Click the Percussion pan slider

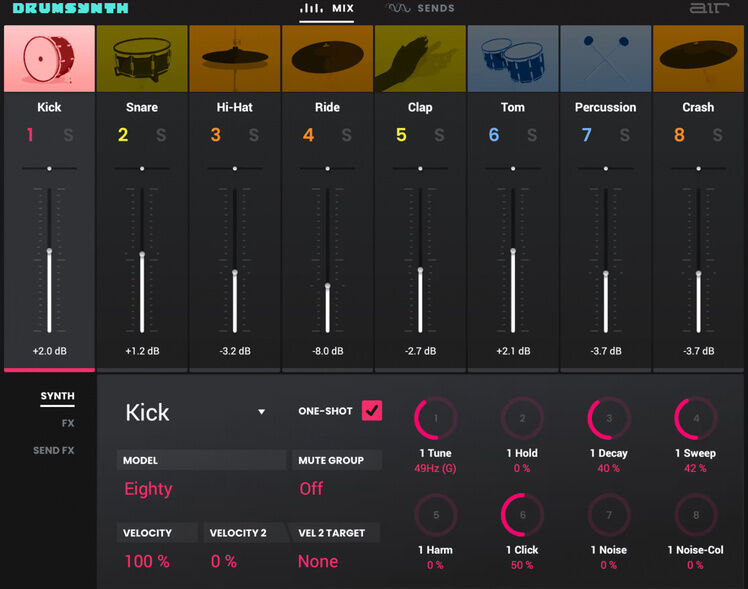click(605, 168)
